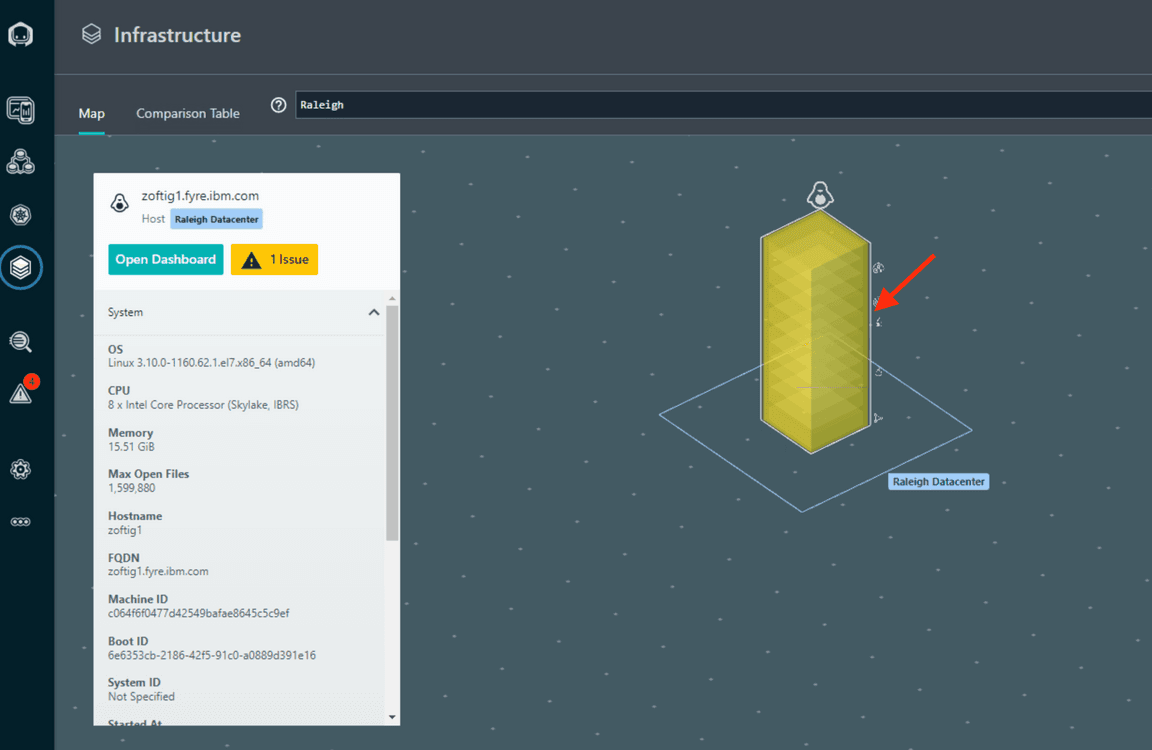This screenshot has width=1152, height=750.
Task: Select the Infrastructure layers sidebar icon
Action: click(20, 267)
